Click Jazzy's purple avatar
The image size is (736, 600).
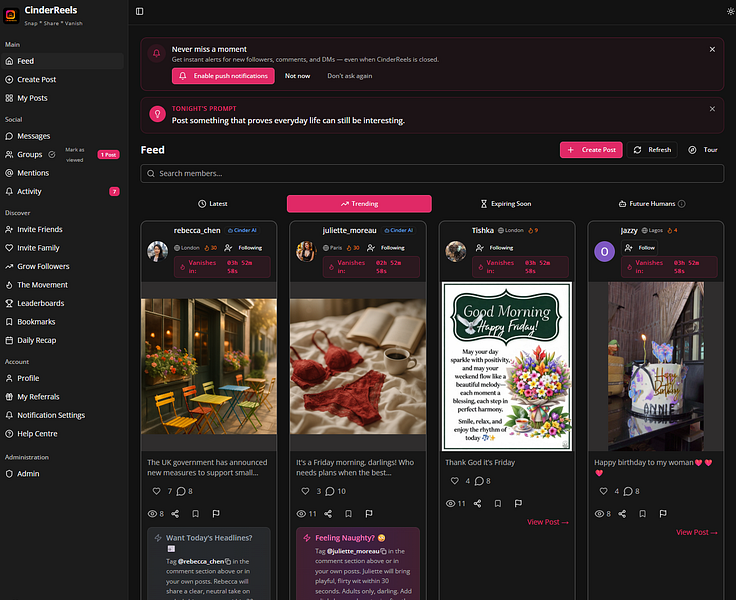point(604,252)
